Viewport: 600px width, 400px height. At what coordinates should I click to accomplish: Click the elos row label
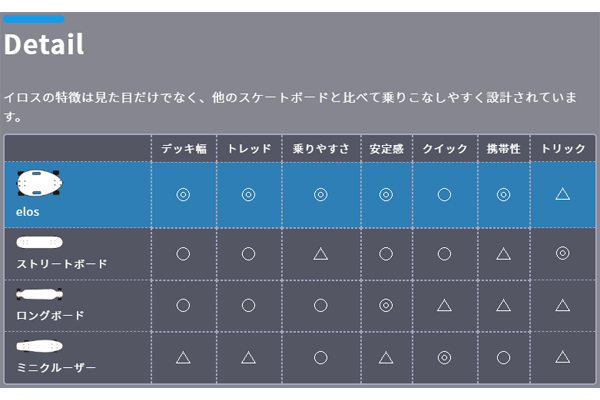coord(28,212)
